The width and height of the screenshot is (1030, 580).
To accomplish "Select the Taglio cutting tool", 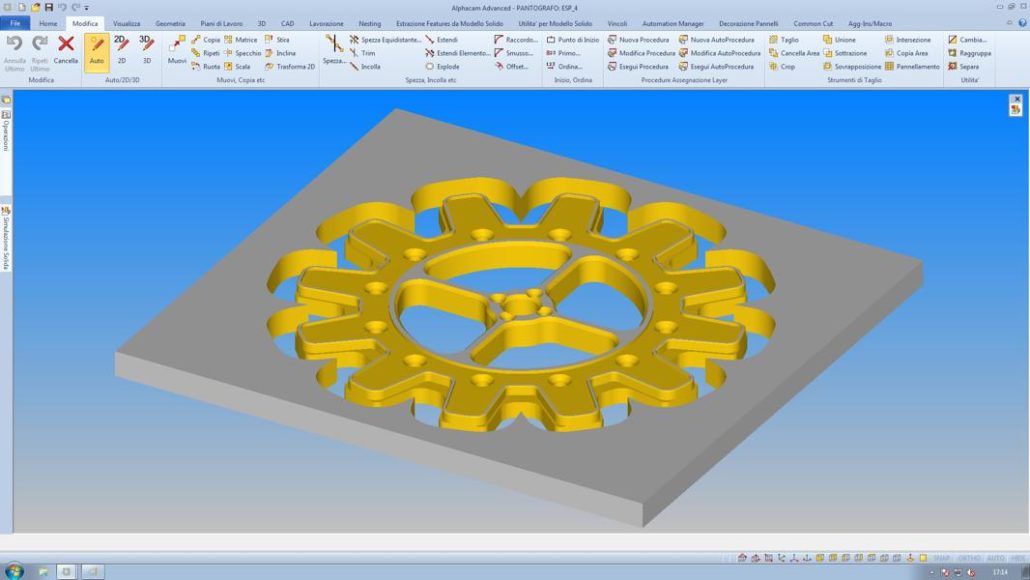I will coord(784,39).
